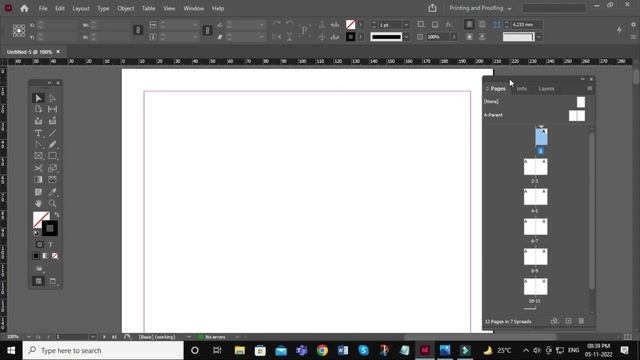The height and width of the screenshot is (360, 640).
Task: Go to next page arrow in status bar
Action: (x=104, y=337)
